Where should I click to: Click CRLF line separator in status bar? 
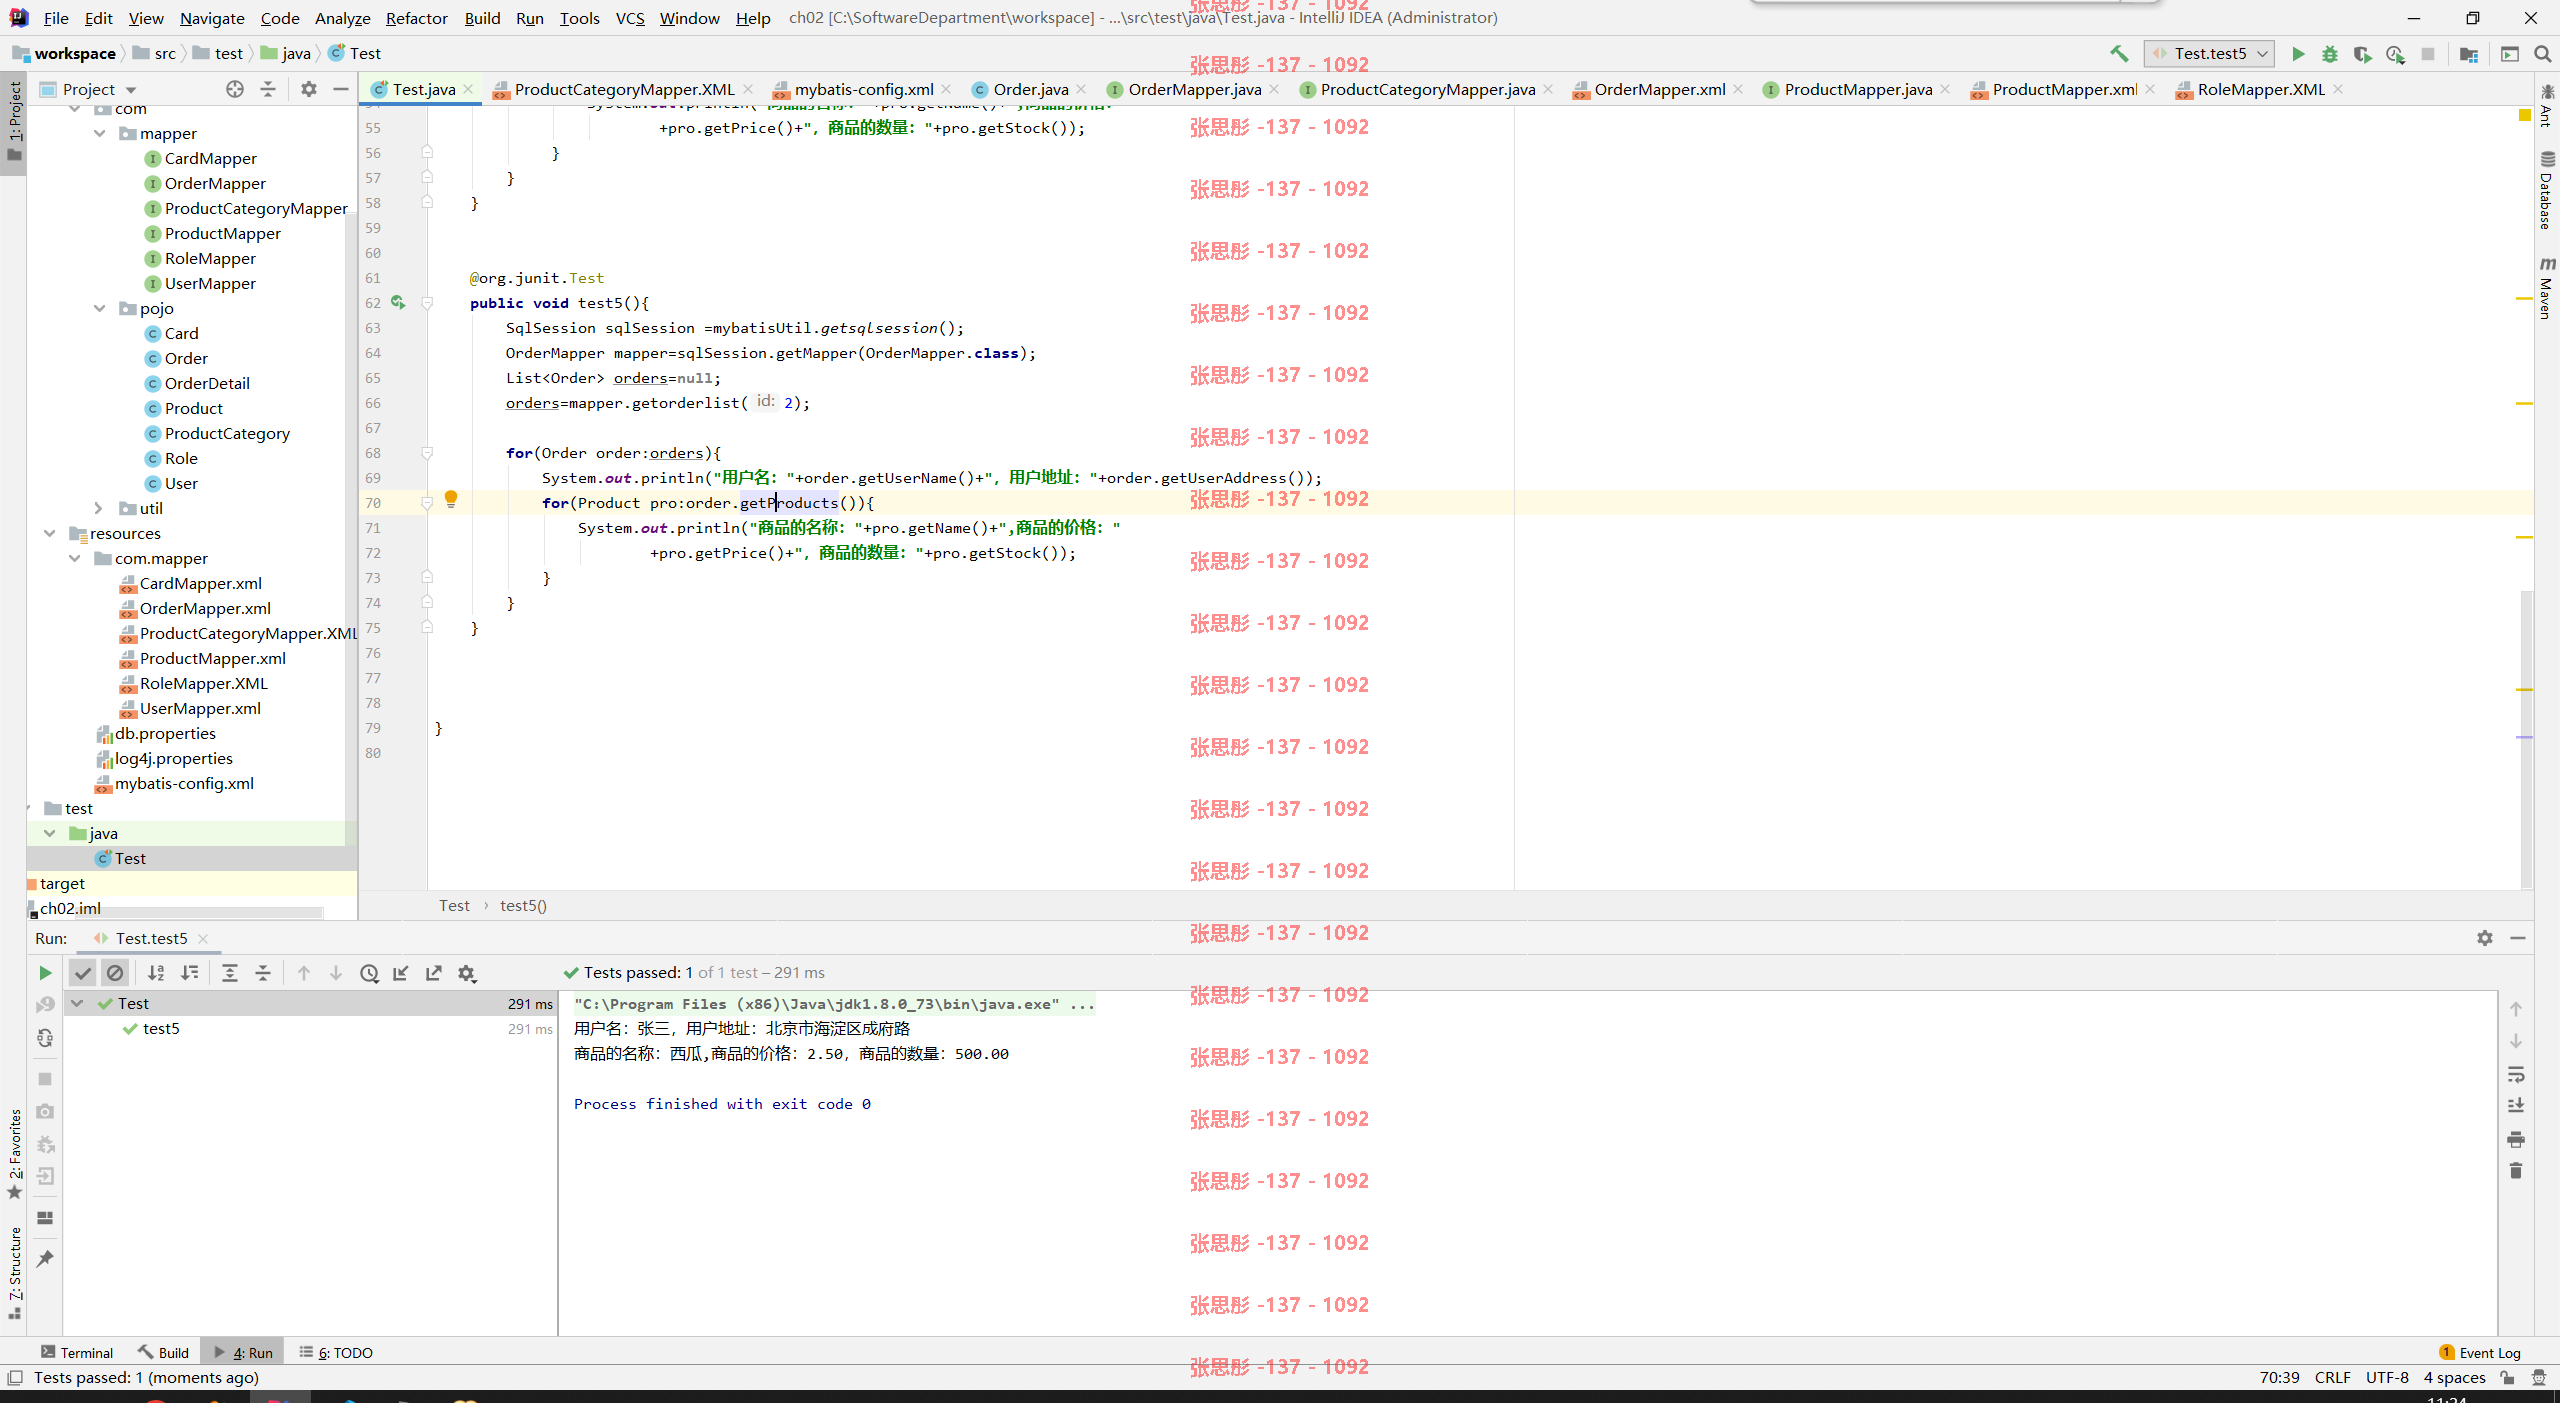[2332, 1378]
